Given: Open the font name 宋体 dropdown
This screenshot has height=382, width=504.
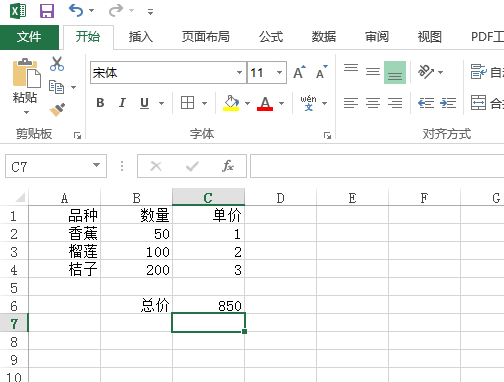Looking at the screenshot, I should pos(239,72).
